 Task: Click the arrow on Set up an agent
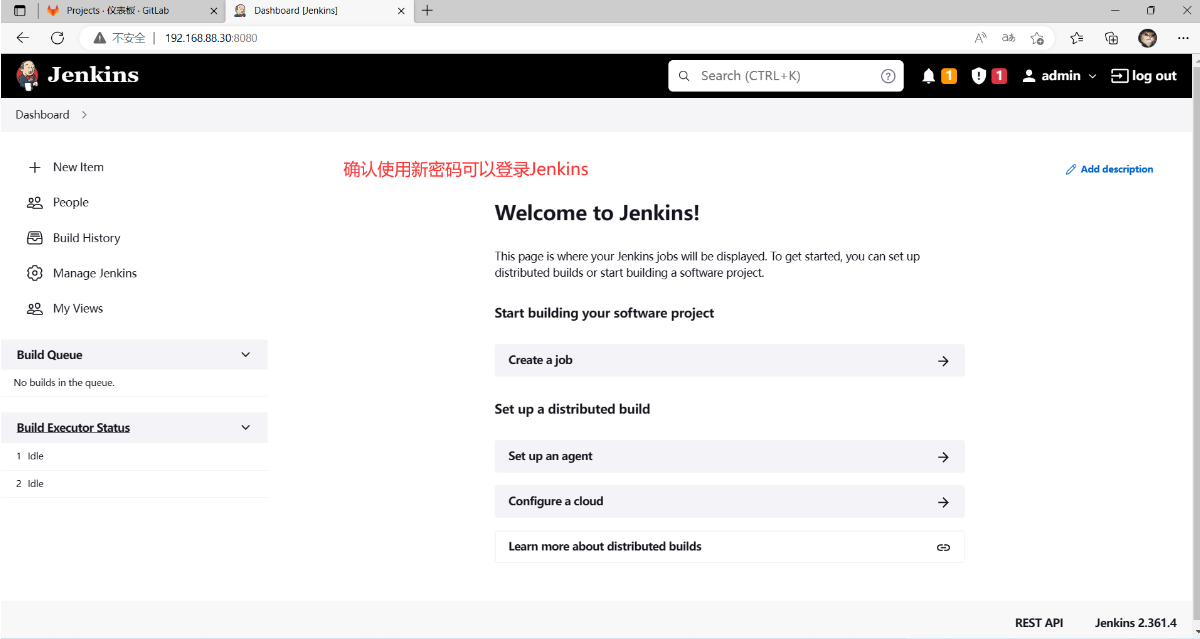click(943, 457)
